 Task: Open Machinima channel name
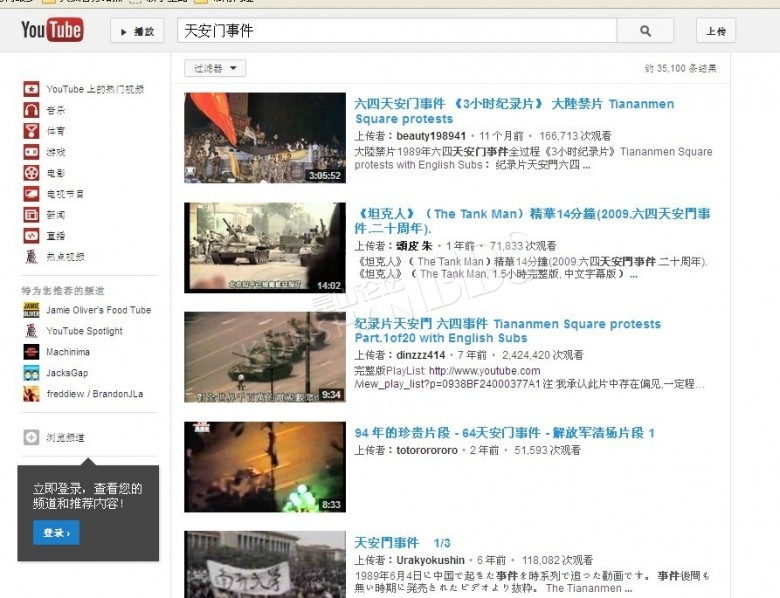pos(68,352)
